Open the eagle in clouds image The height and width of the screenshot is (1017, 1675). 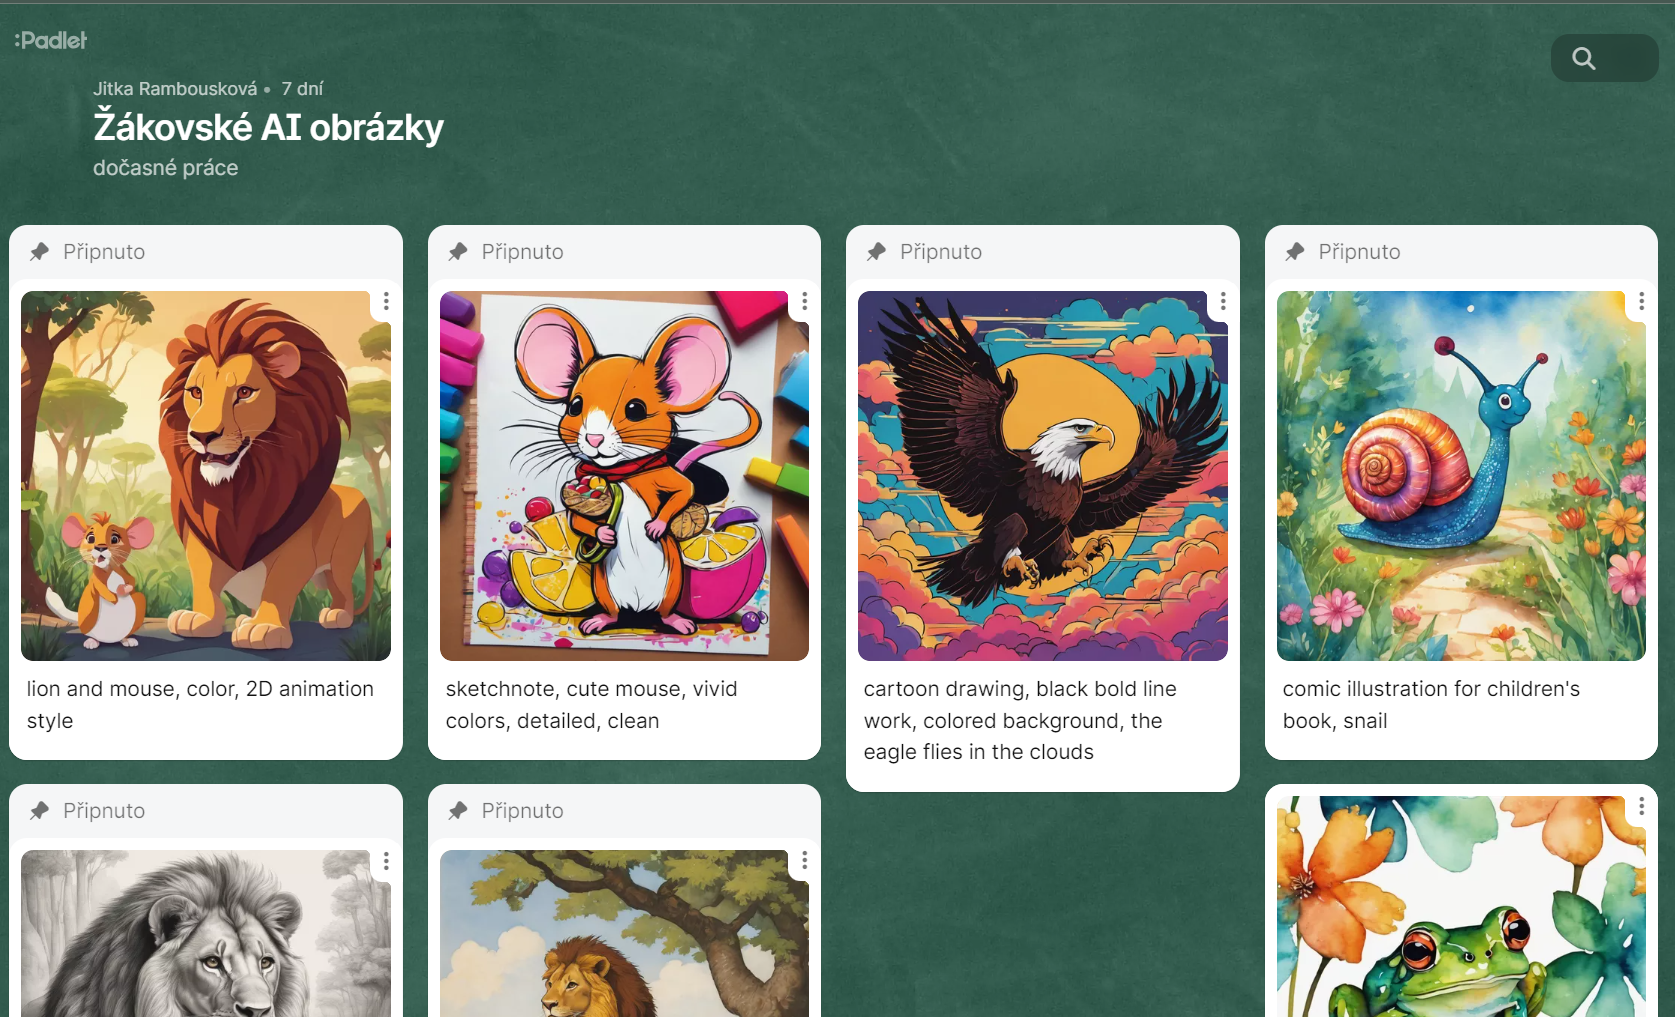pyautogui.click(x=1043, y=476)
